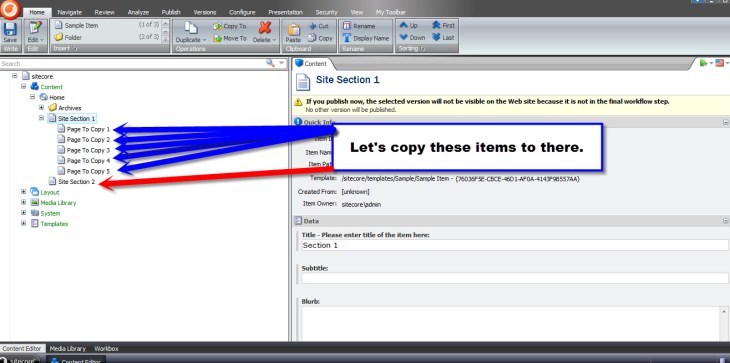This screenshot has width=730, height=363.
Task: Expand the Archives folder node
Action: coord(41,108)
